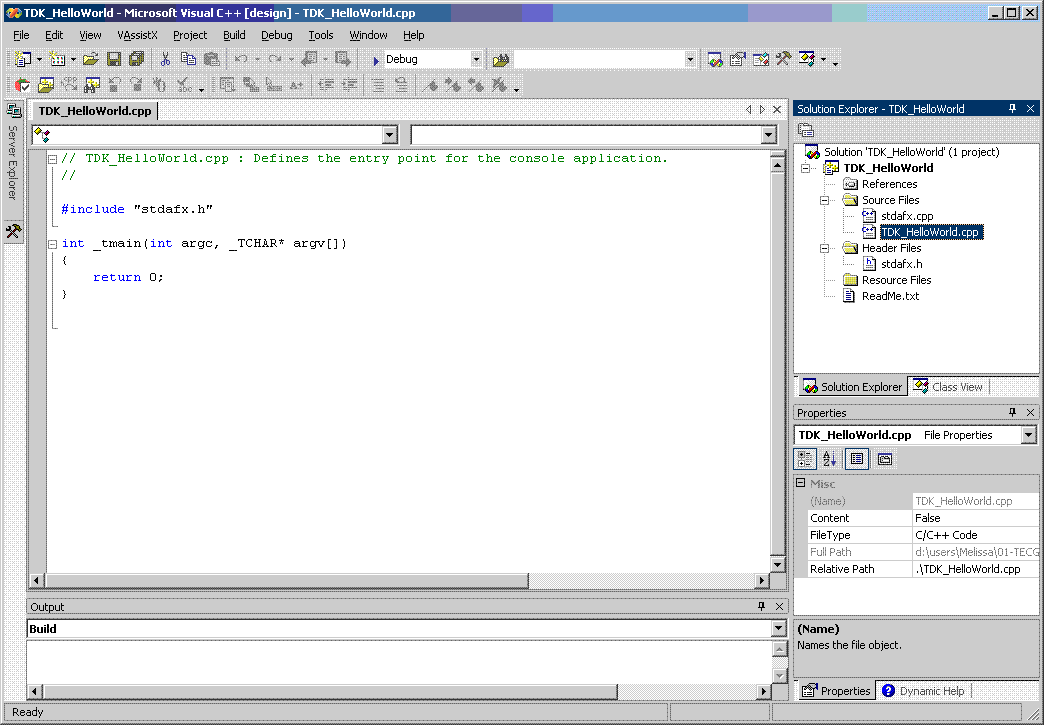
Task: Click the VAssistX open file in workspace icon
Action: [46, 85]
